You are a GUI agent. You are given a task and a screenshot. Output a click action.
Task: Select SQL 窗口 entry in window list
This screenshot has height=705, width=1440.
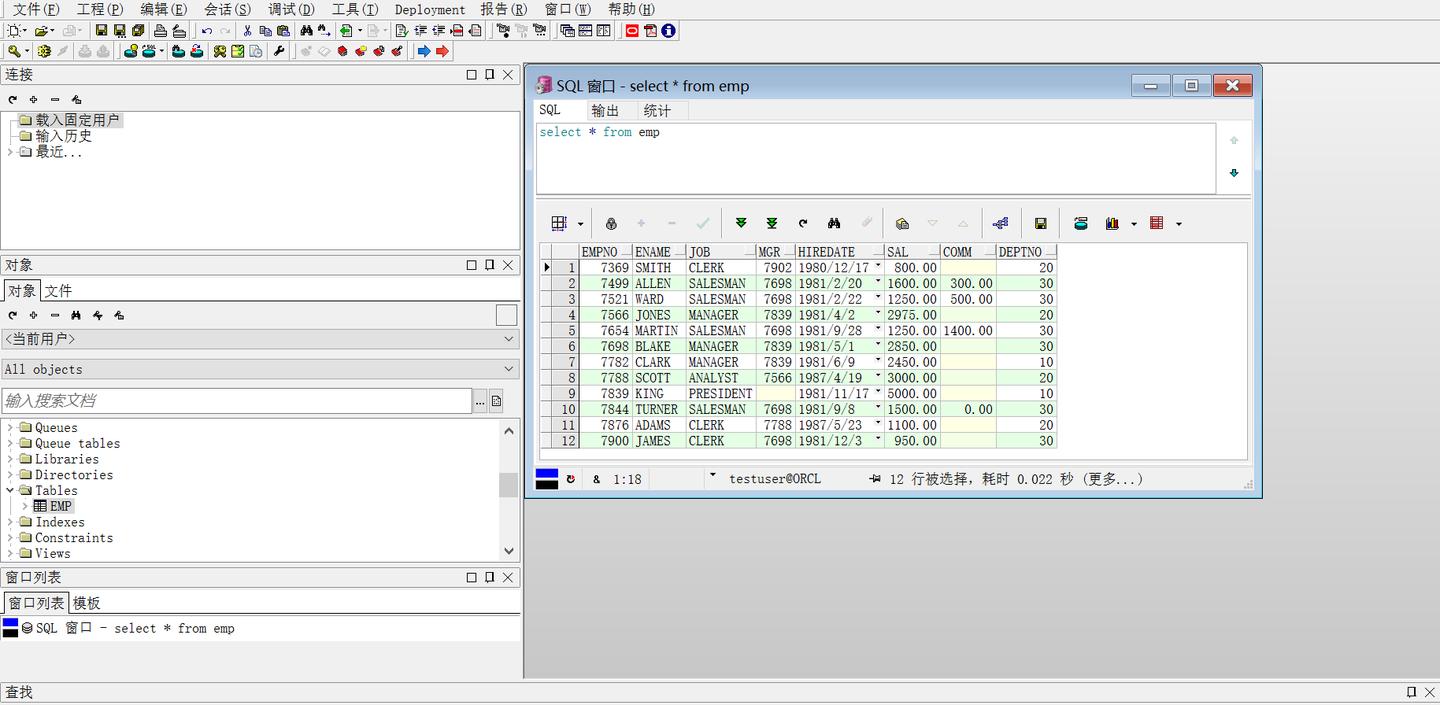(135, 629)
